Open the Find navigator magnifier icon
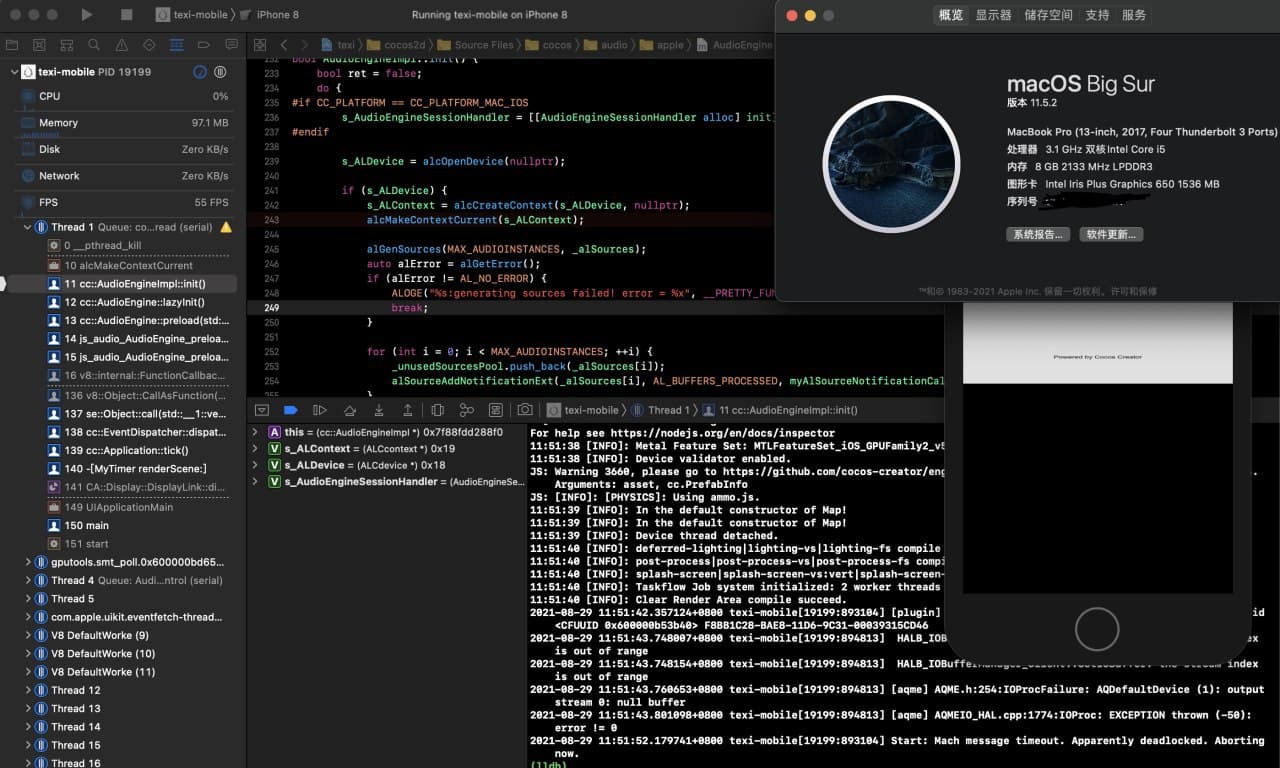The image size is (1280, 768). coord(94,45)
